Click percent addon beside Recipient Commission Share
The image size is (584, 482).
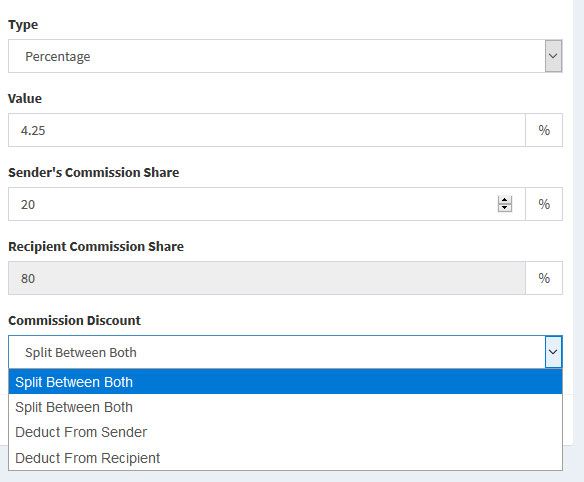pyautogui.click(x=544, y=278)
